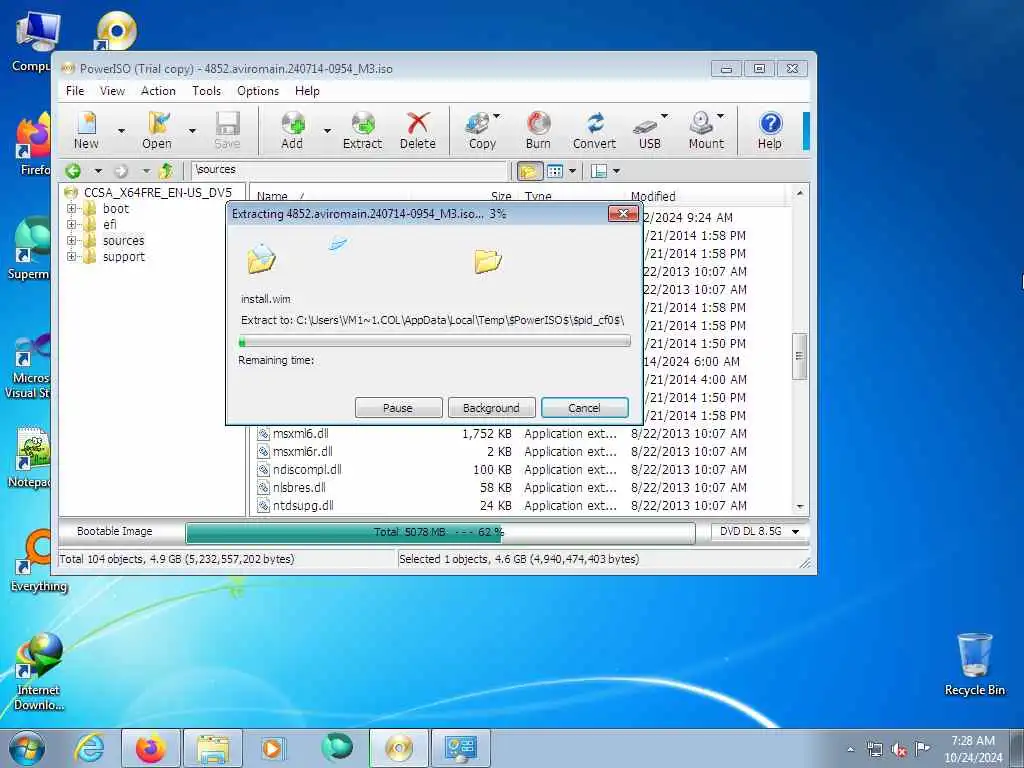
Task: Close the Extracting dialog
Action: coord(623,214)
